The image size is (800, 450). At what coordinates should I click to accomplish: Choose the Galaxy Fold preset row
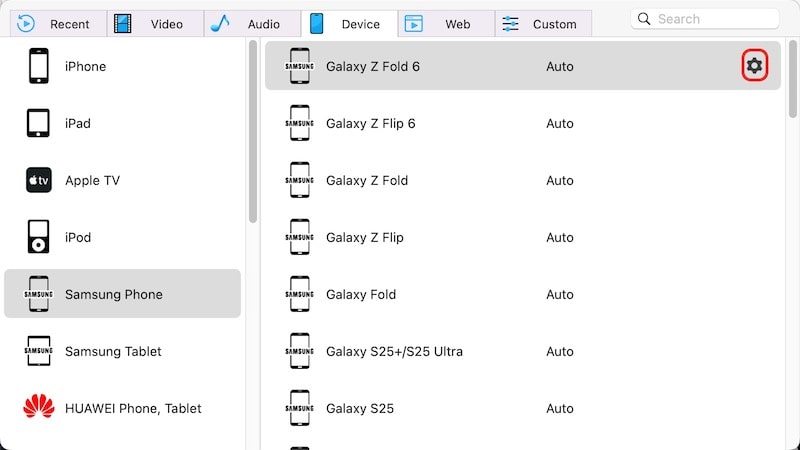point(361,294)
